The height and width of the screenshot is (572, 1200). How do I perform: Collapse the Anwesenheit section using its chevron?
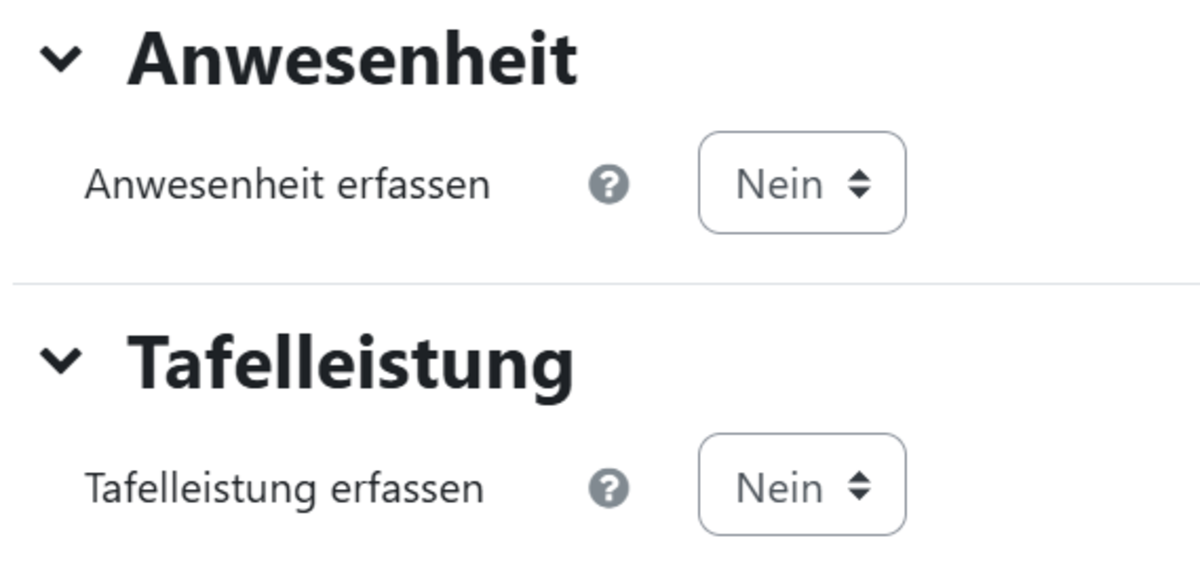click(61, 60)
